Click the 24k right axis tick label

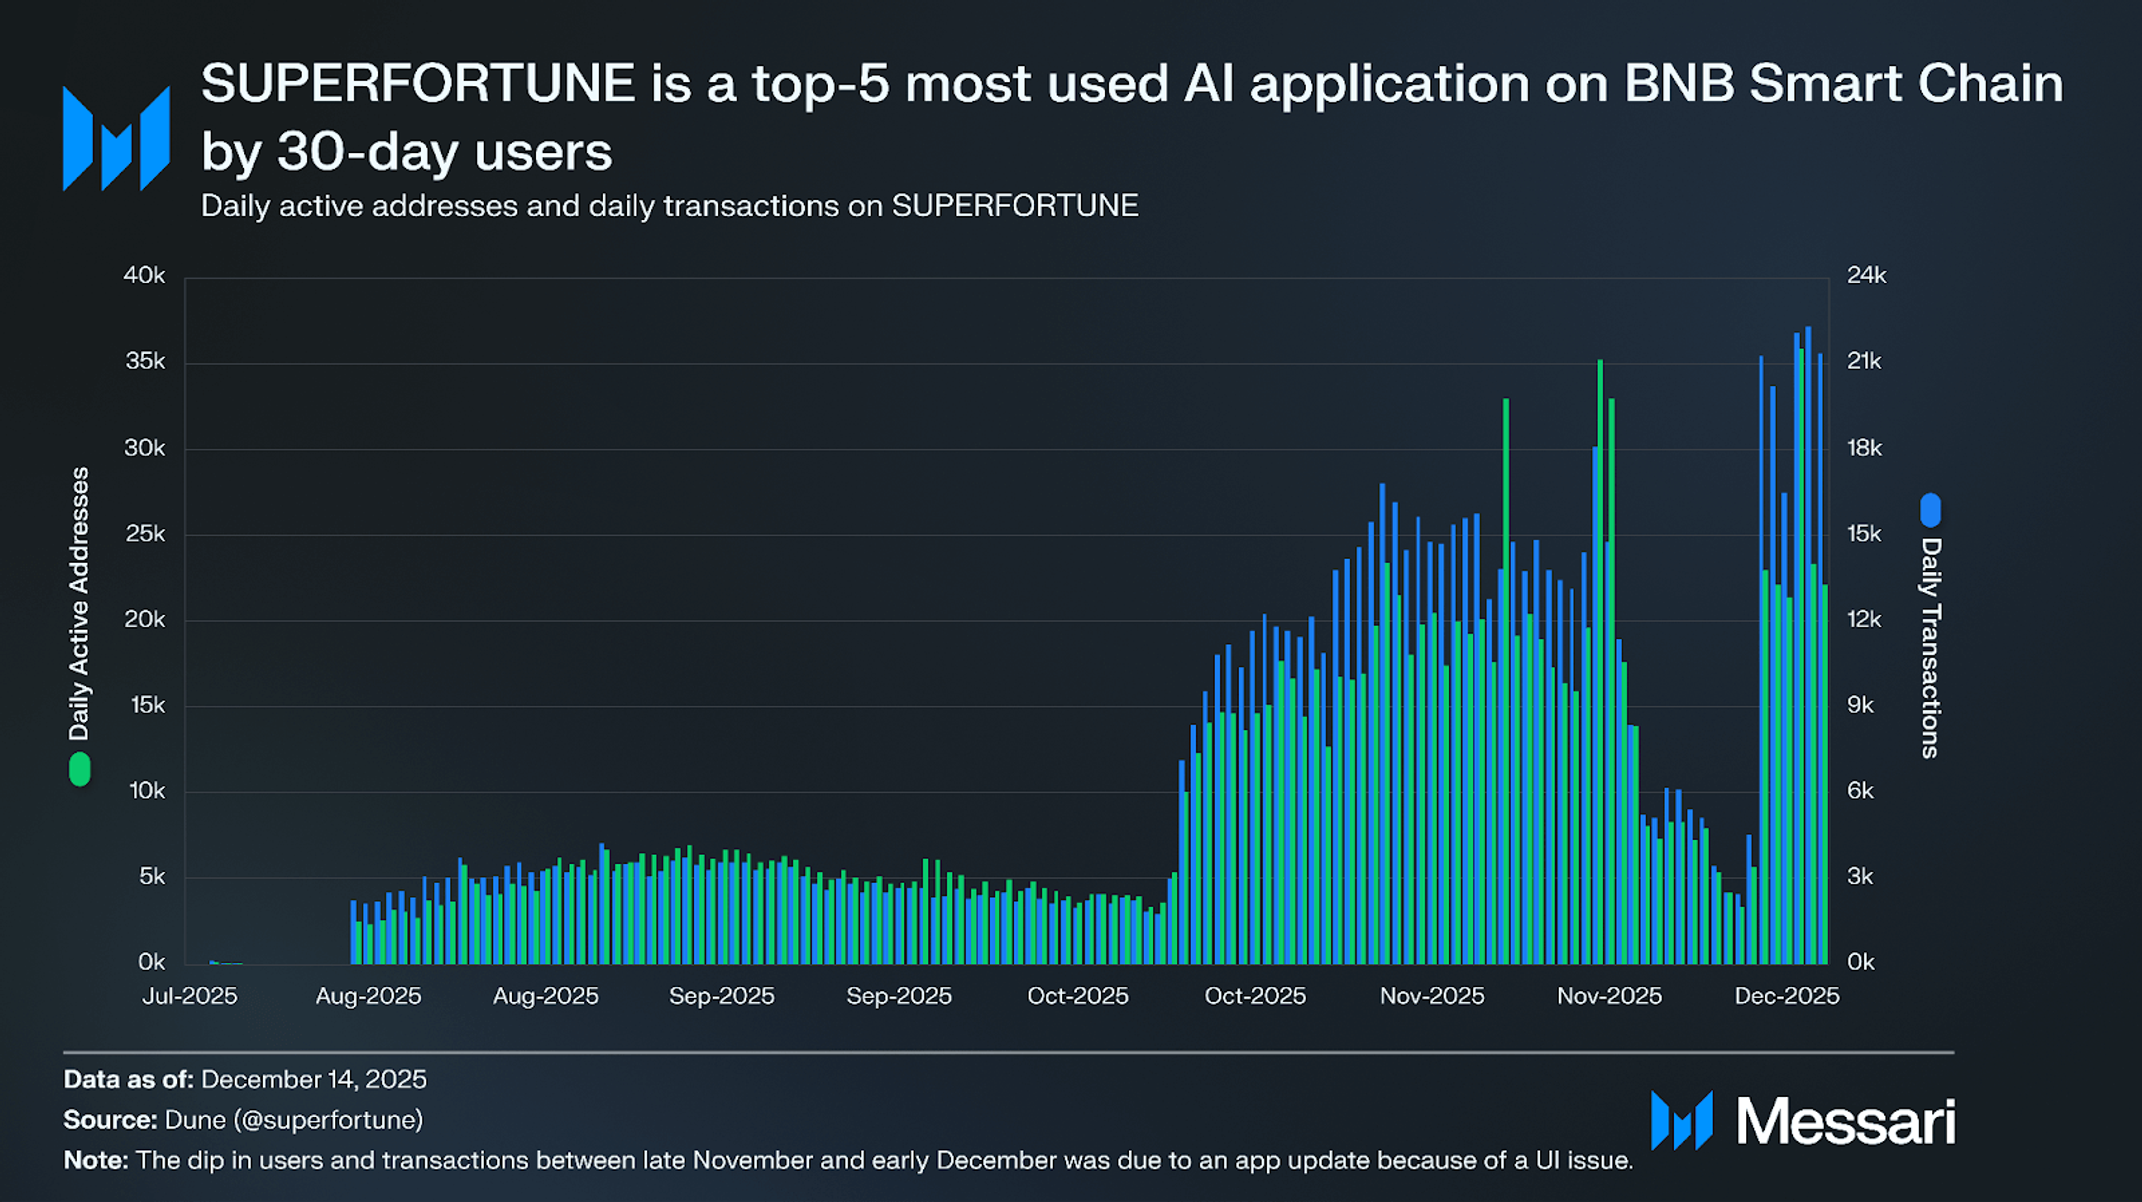pyautogui.click(x=1866, y=275)
